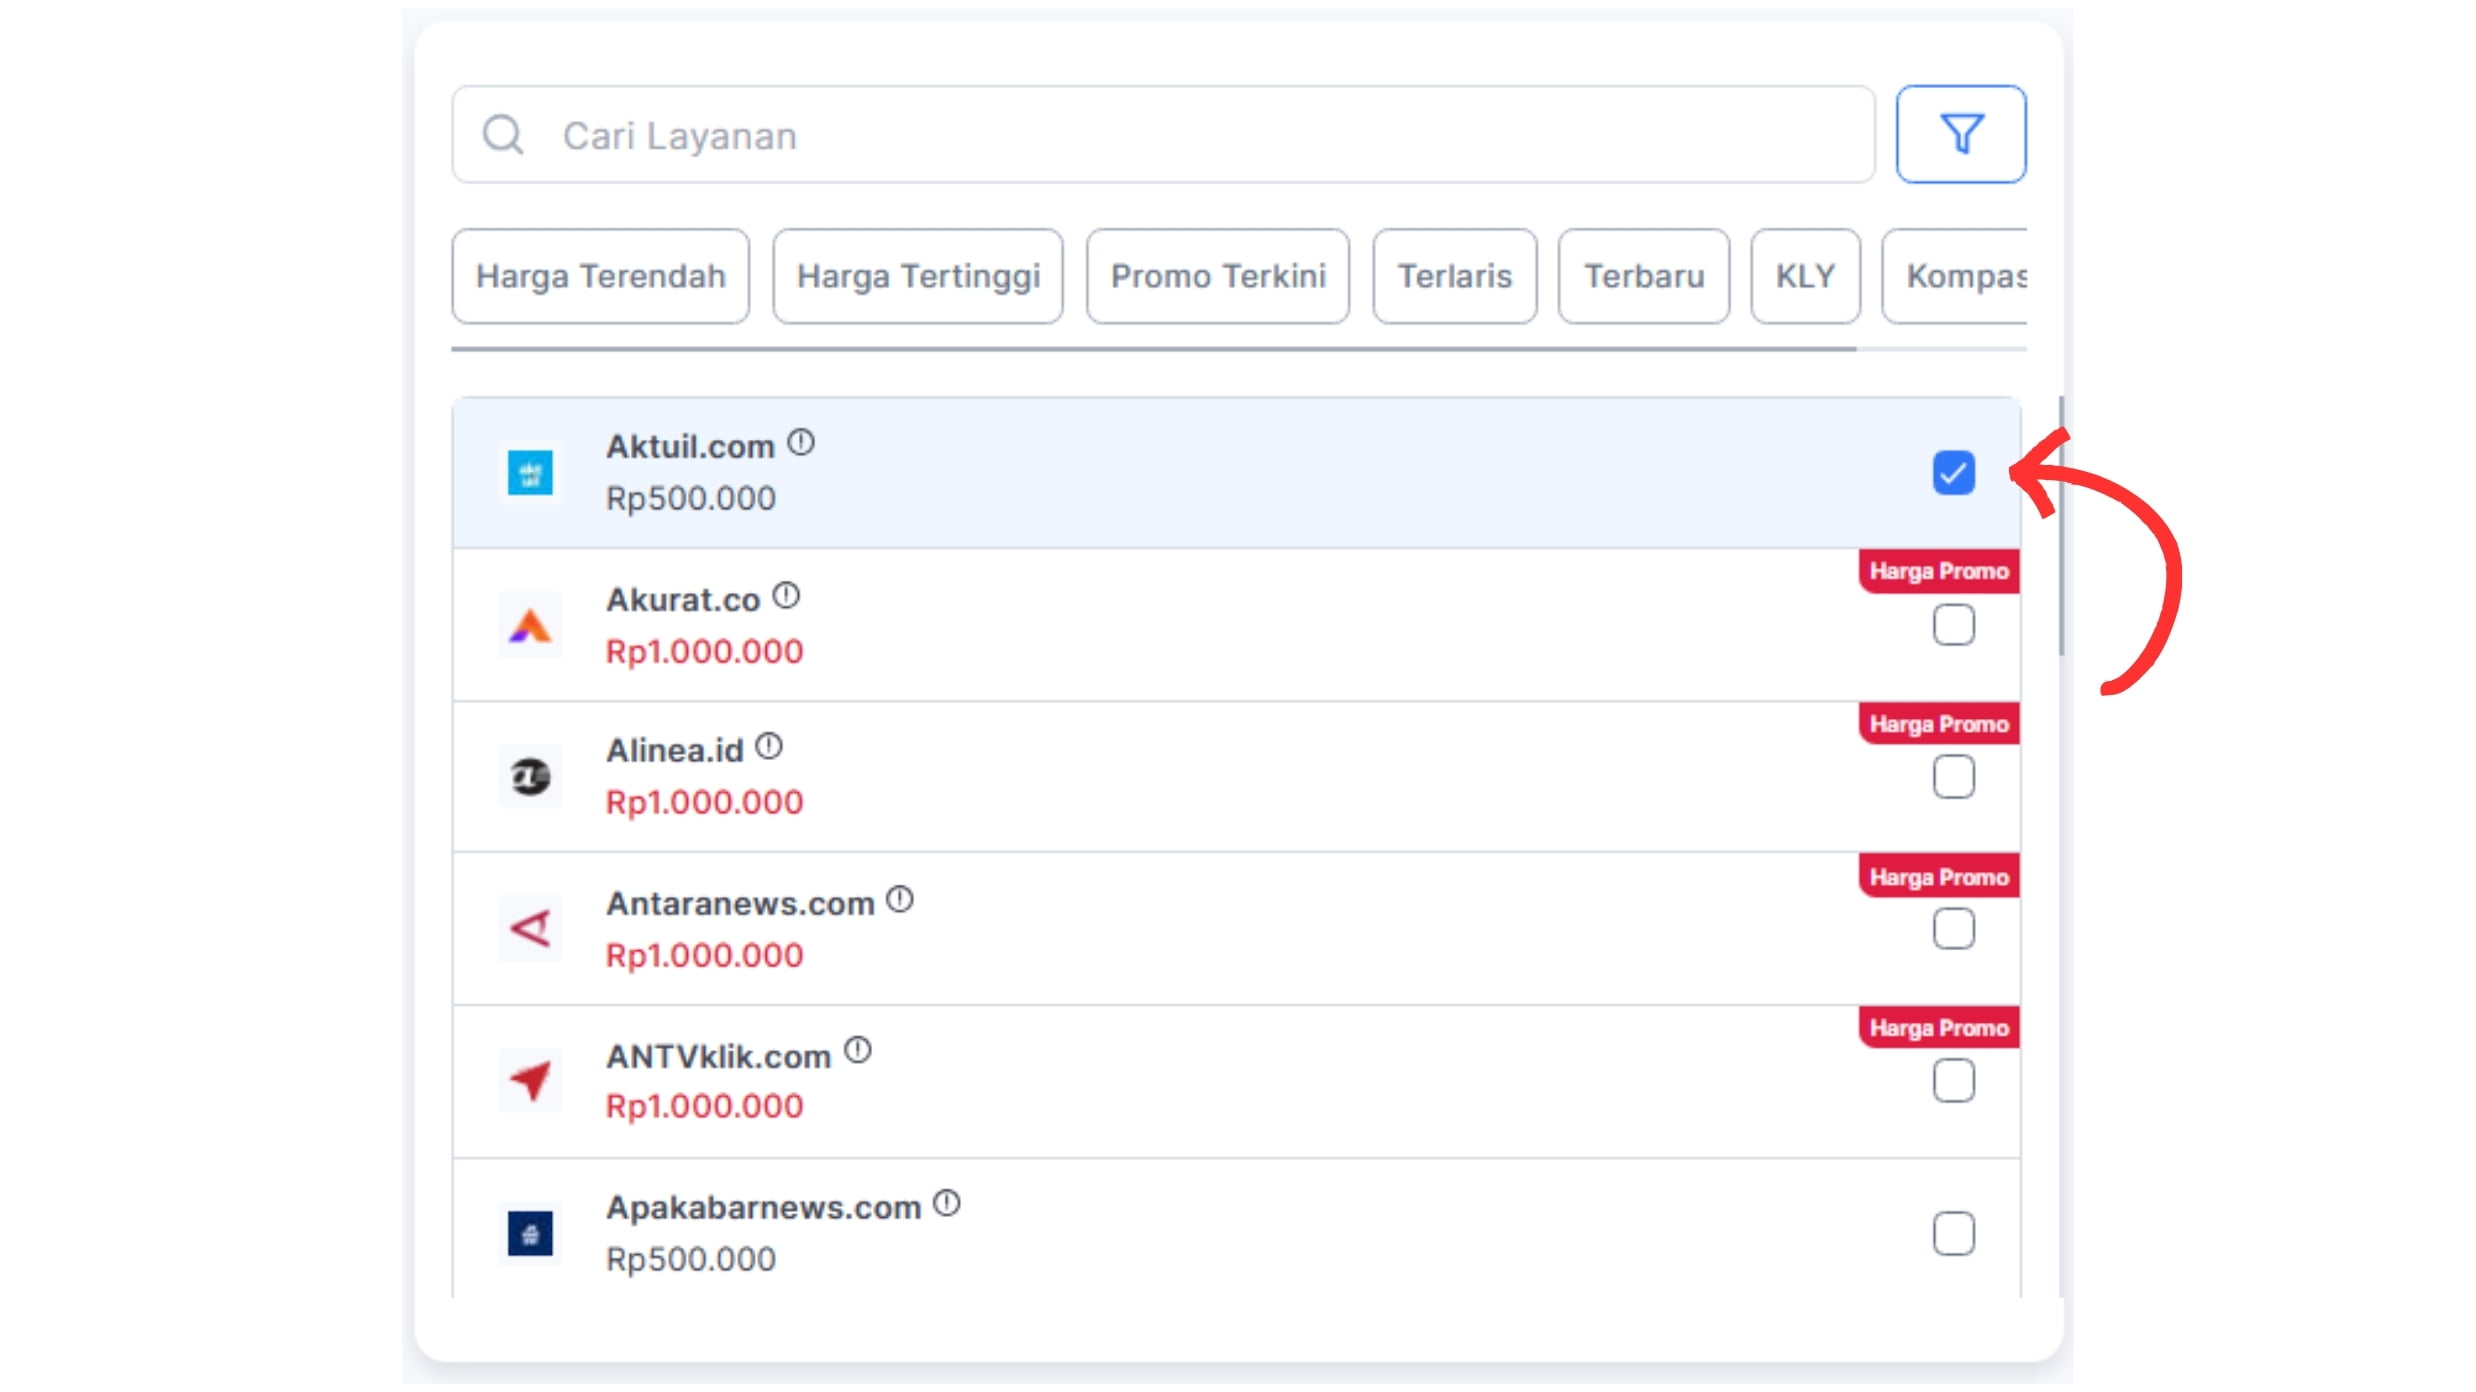The height and width of the screenshot is (1392, 2476).
Task: Show info for Antaranews.com
Action: [900, 900]
